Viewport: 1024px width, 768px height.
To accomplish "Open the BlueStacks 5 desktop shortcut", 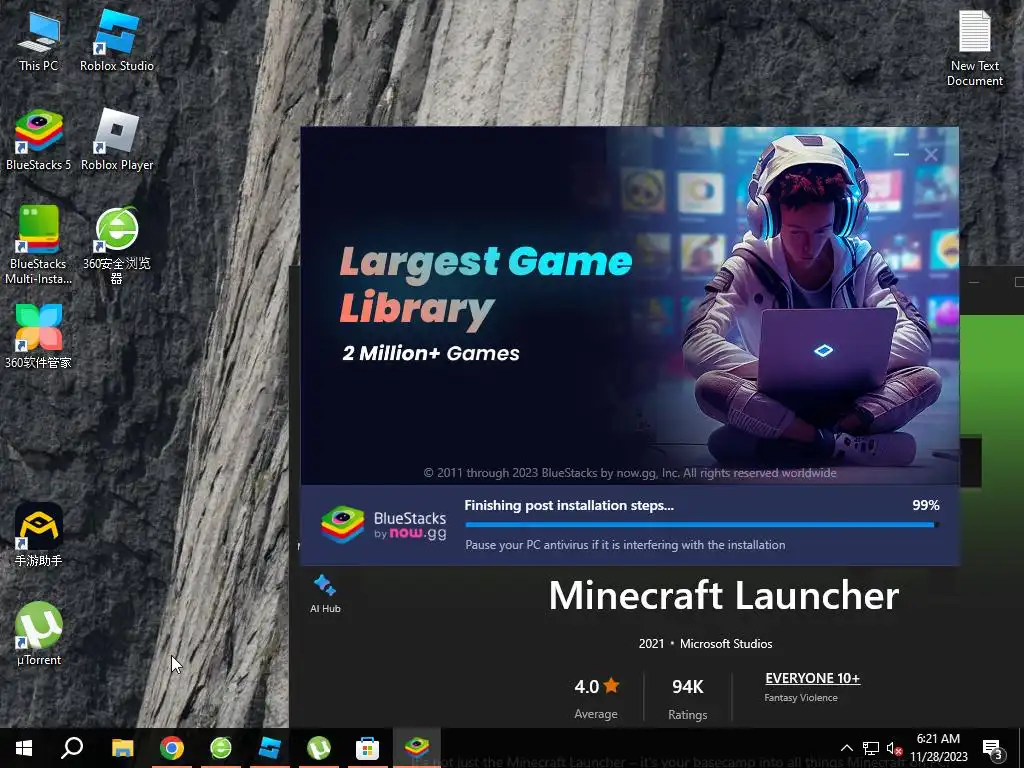I will (x=39, y=140).
